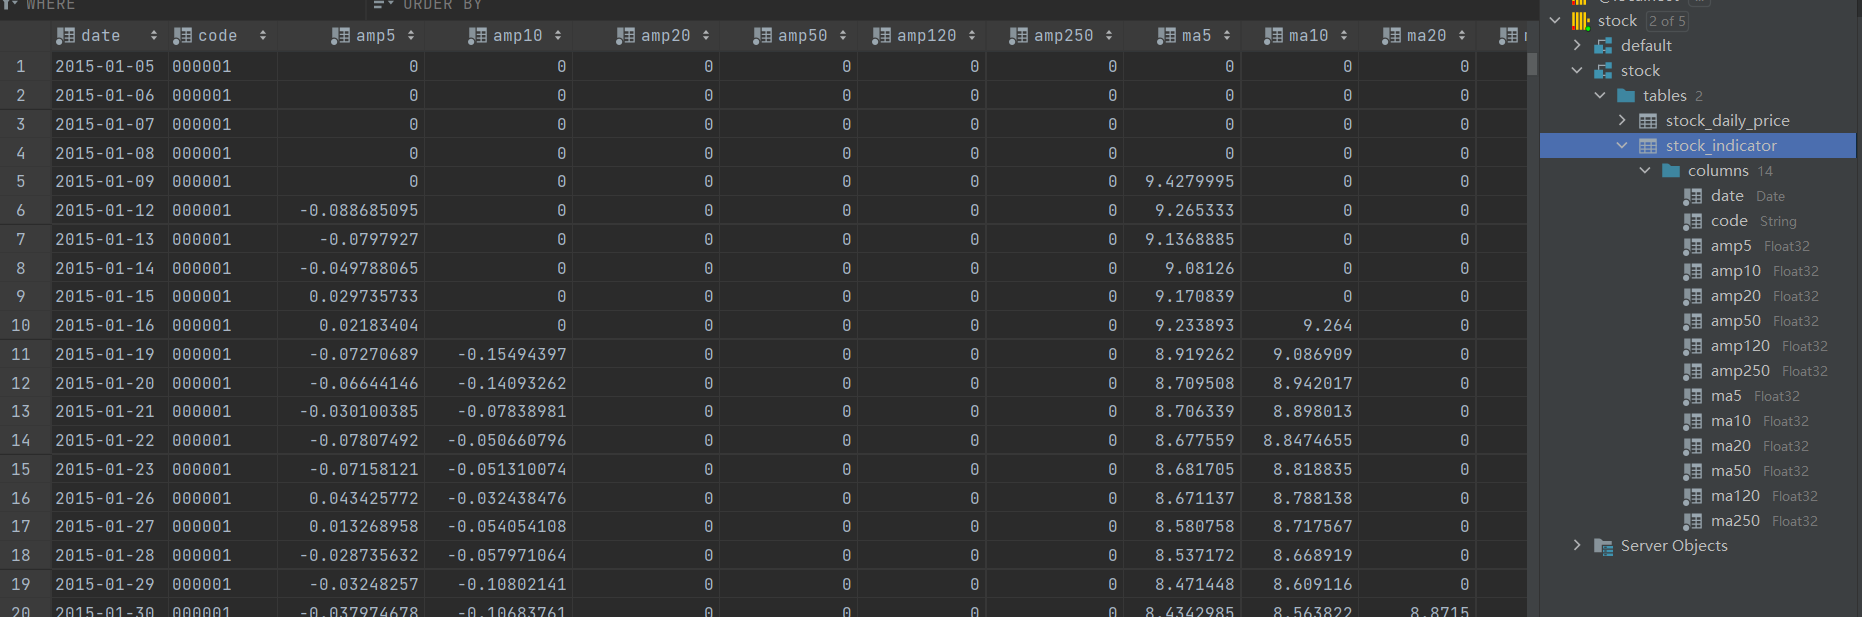Viewport: 1862px width, 617px height.
Task: Expand the Server Objects node
Action: pyautogui.click(x=1577, y=546)
